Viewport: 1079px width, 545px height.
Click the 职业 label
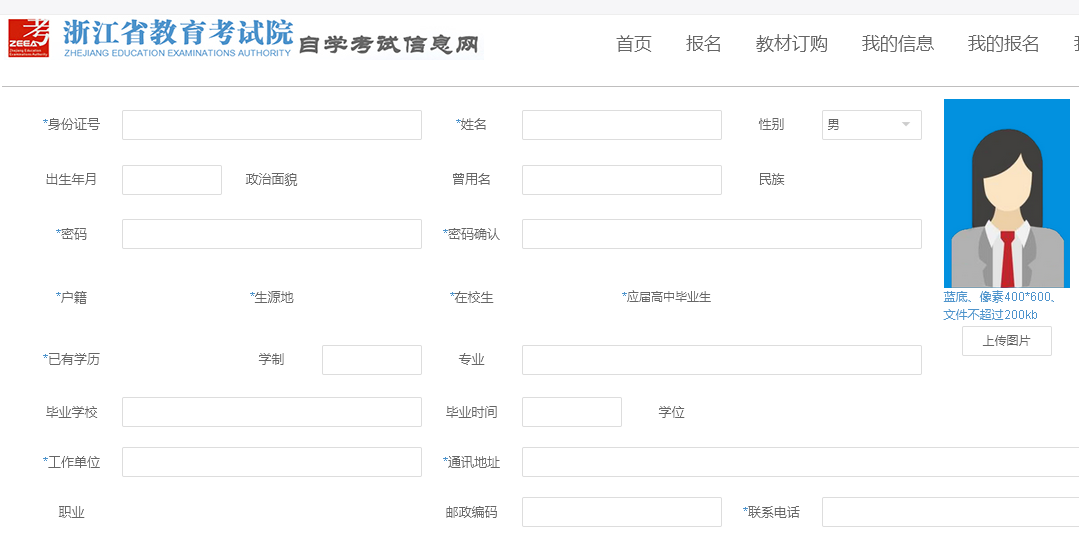[72, 513]
